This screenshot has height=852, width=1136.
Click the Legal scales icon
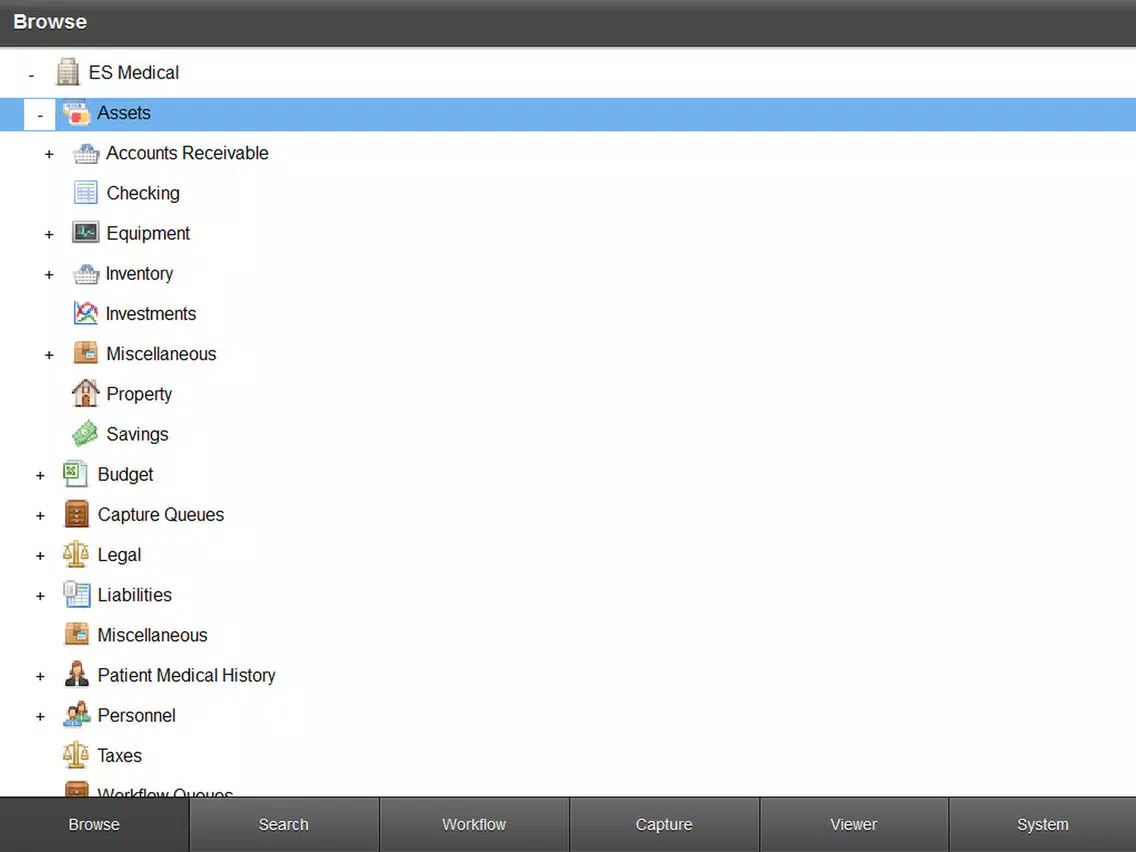(x=76, y=554)
